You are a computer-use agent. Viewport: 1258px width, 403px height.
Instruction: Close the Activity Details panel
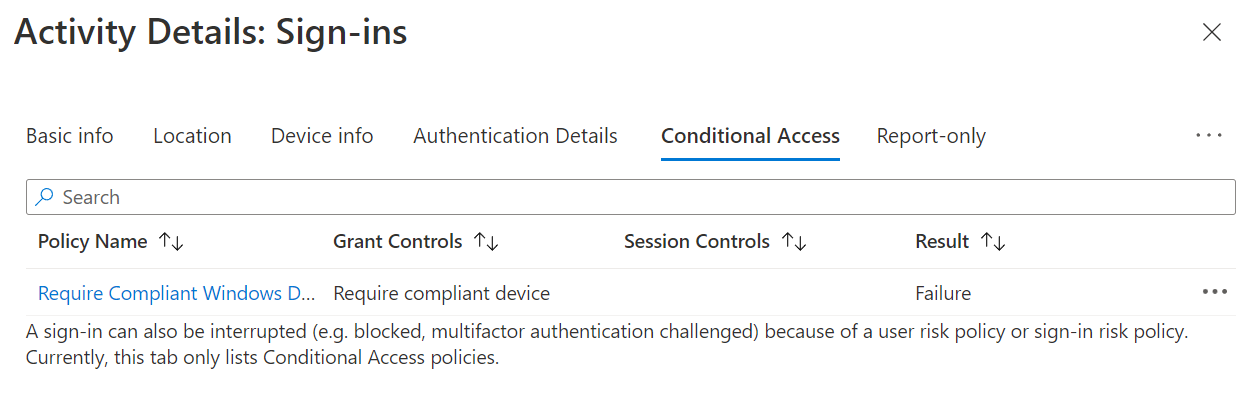[1212, 32]
